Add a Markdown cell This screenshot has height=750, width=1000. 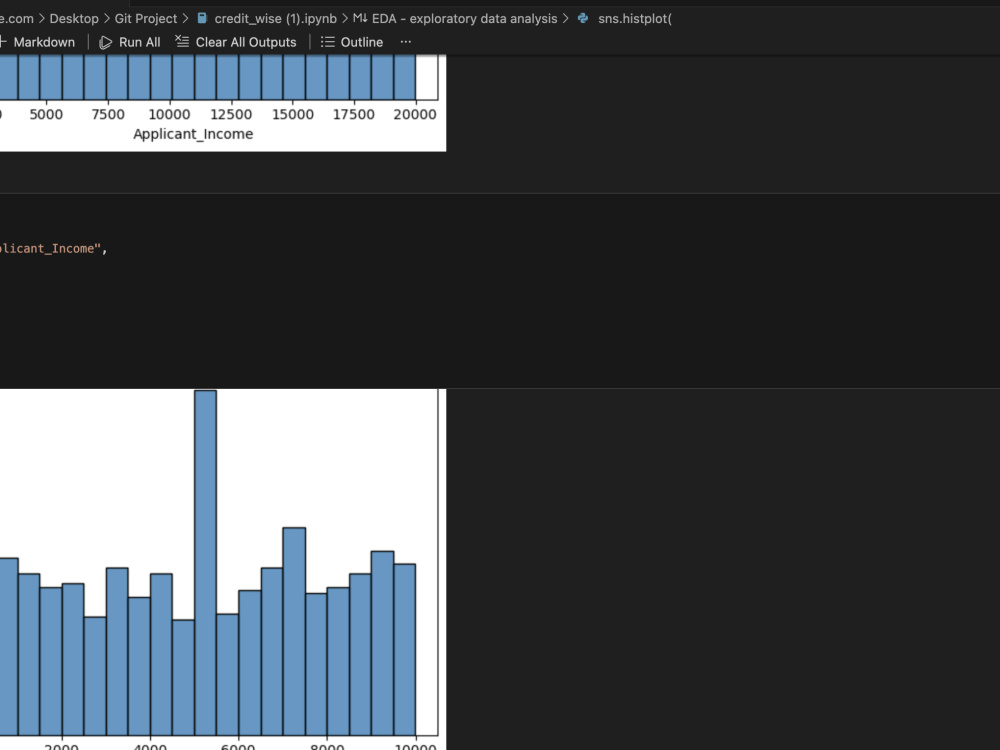pyautogui.click(x=37, y=42)
